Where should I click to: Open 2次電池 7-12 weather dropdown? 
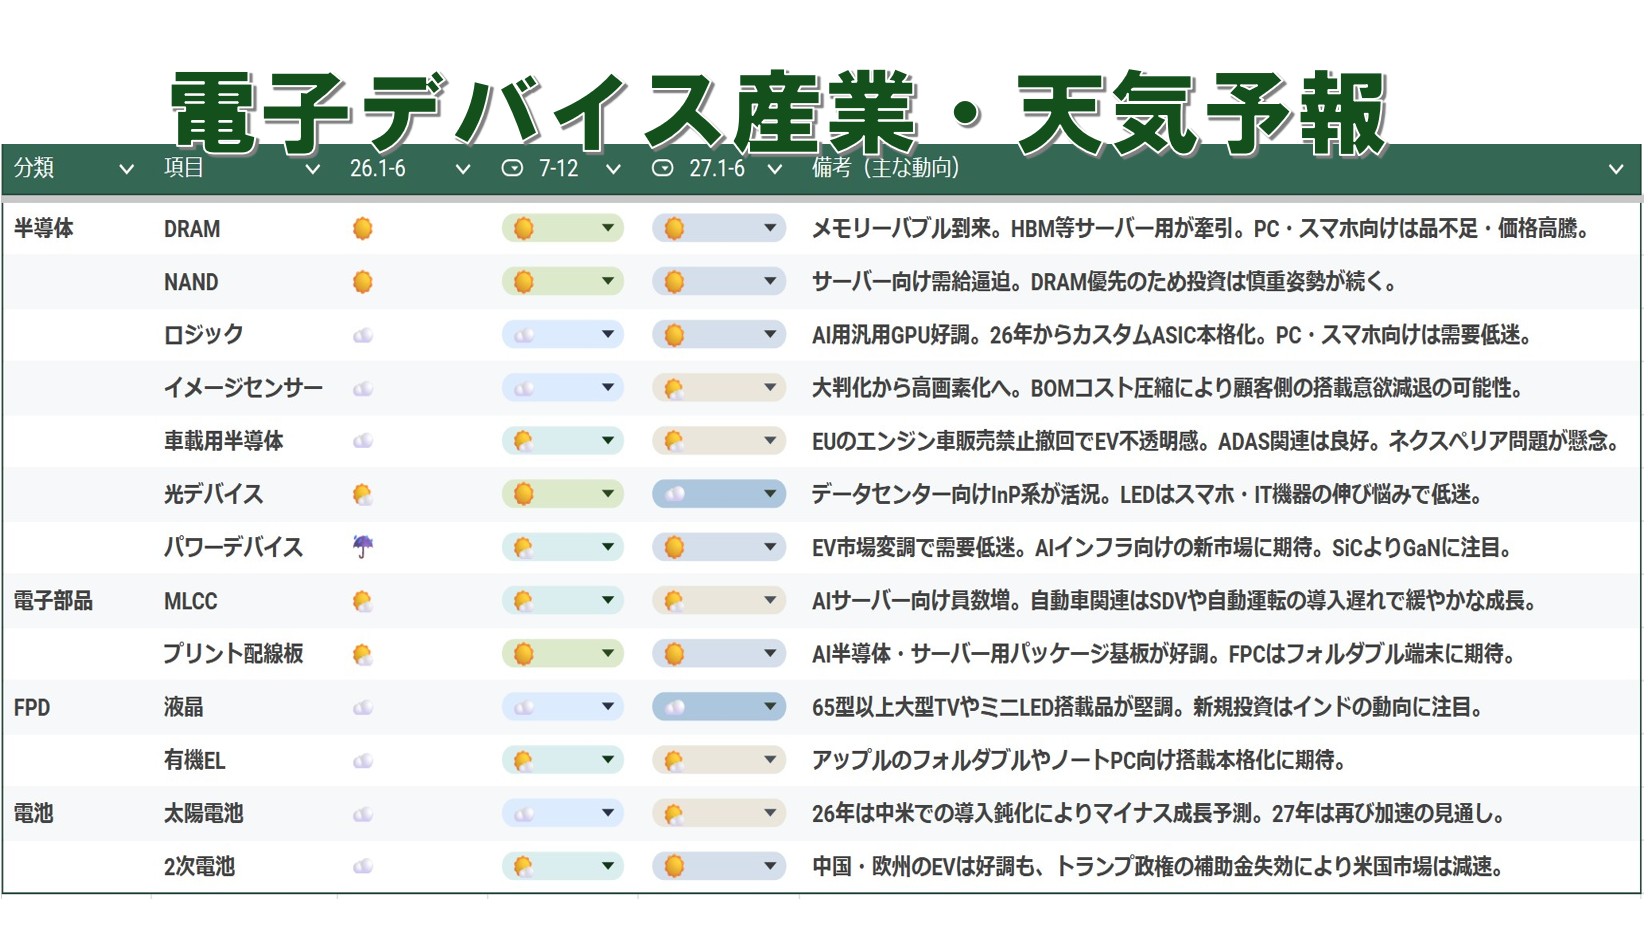click(563, 866)
